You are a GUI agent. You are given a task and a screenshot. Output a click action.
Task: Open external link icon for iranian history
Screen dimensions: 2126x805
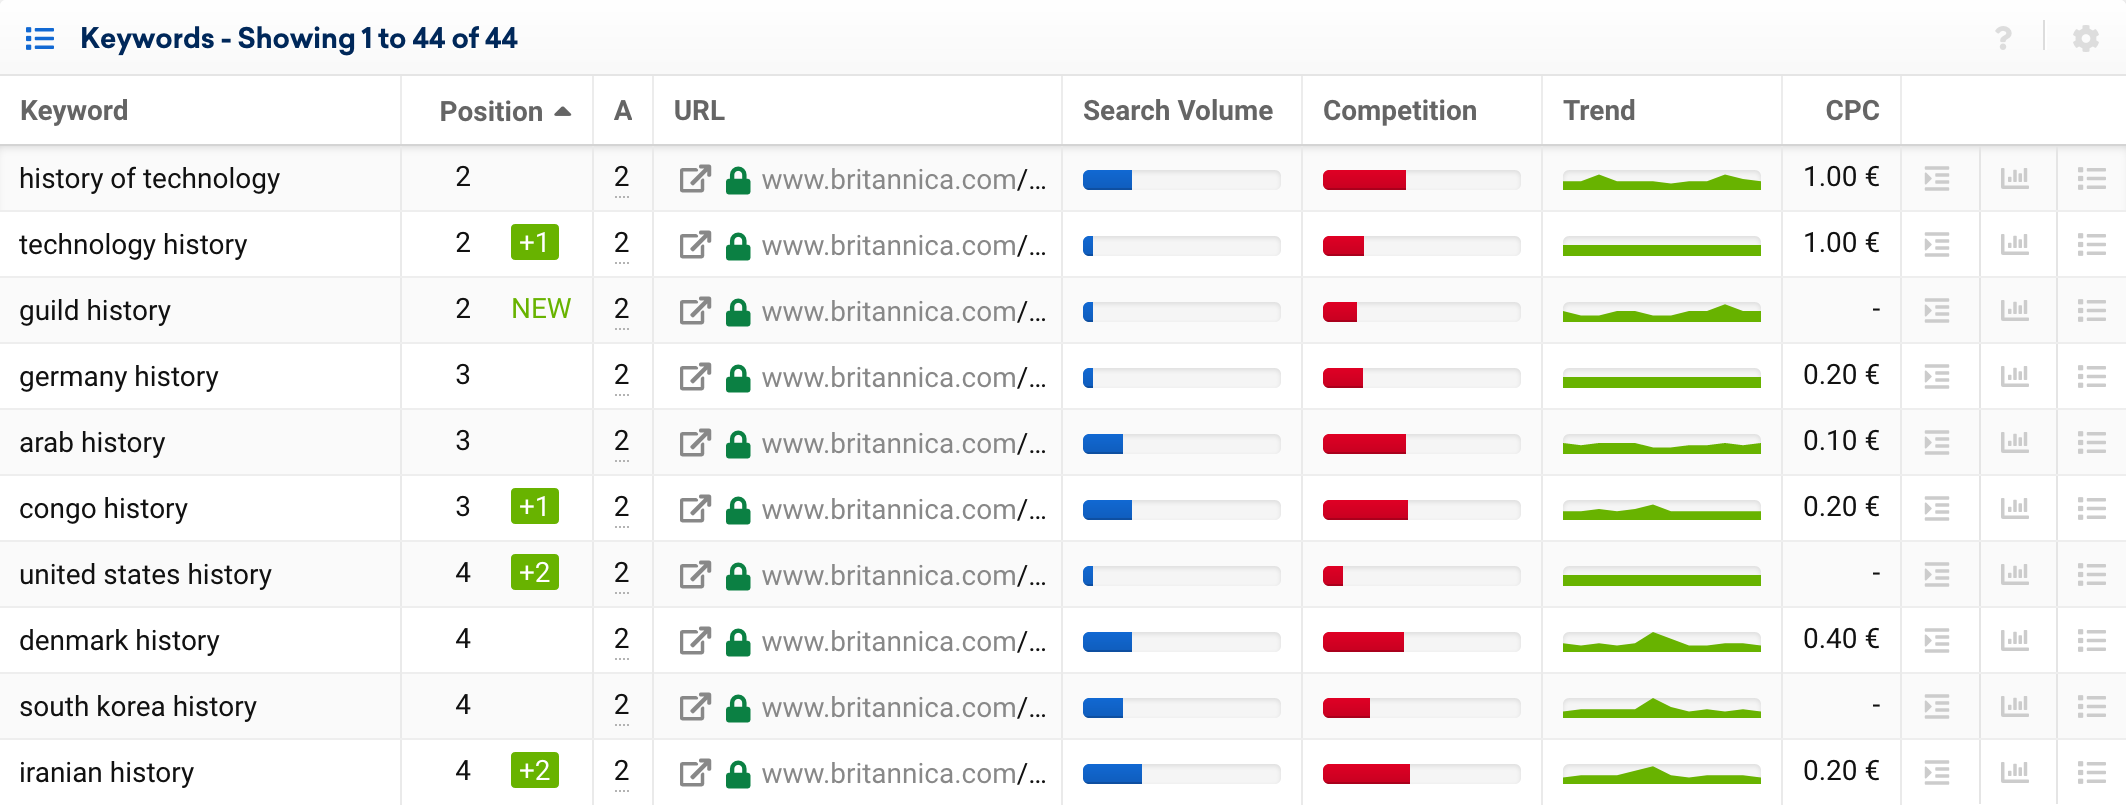point(695,773)
